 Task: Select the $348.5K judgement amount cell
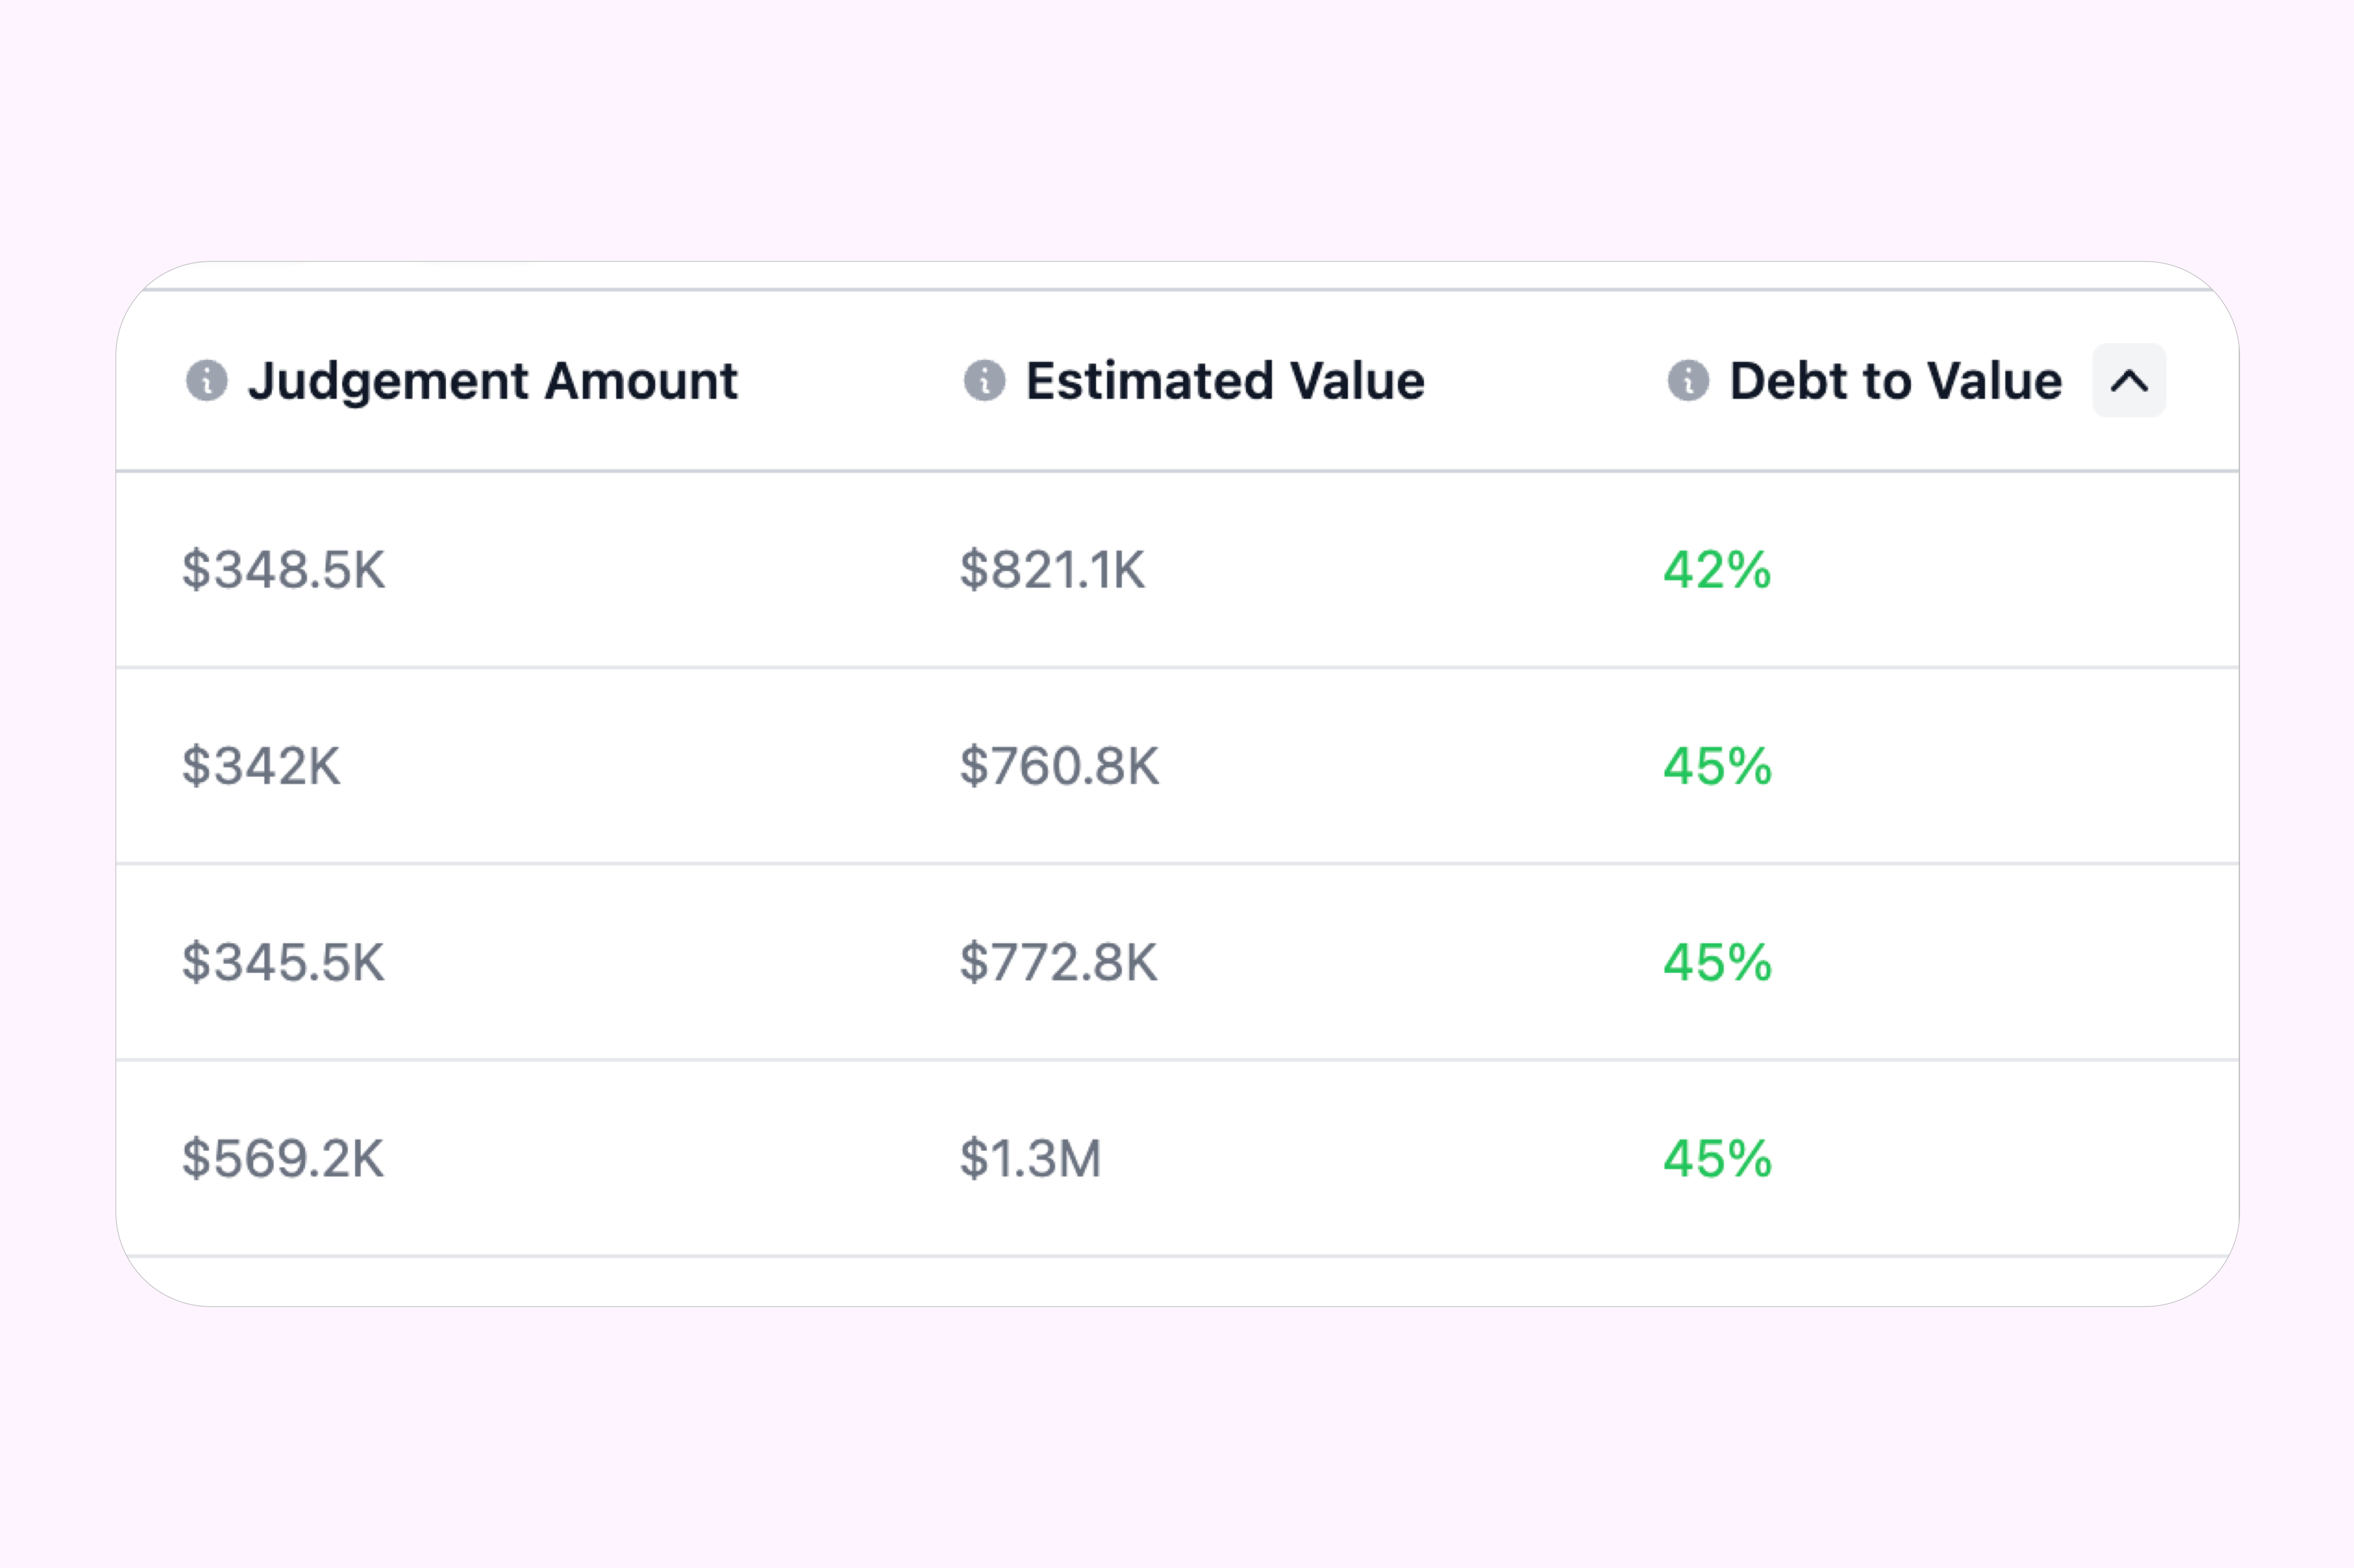tap(283, 570)
